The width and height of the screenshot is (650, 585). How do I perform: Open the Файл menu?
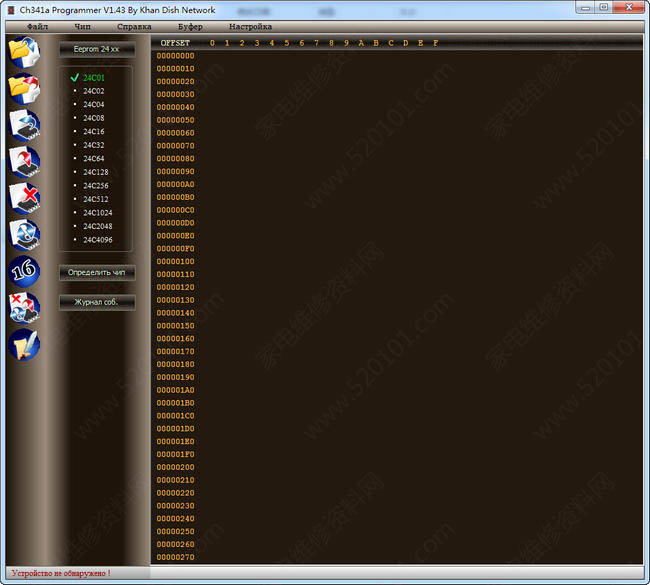(37, 26)
